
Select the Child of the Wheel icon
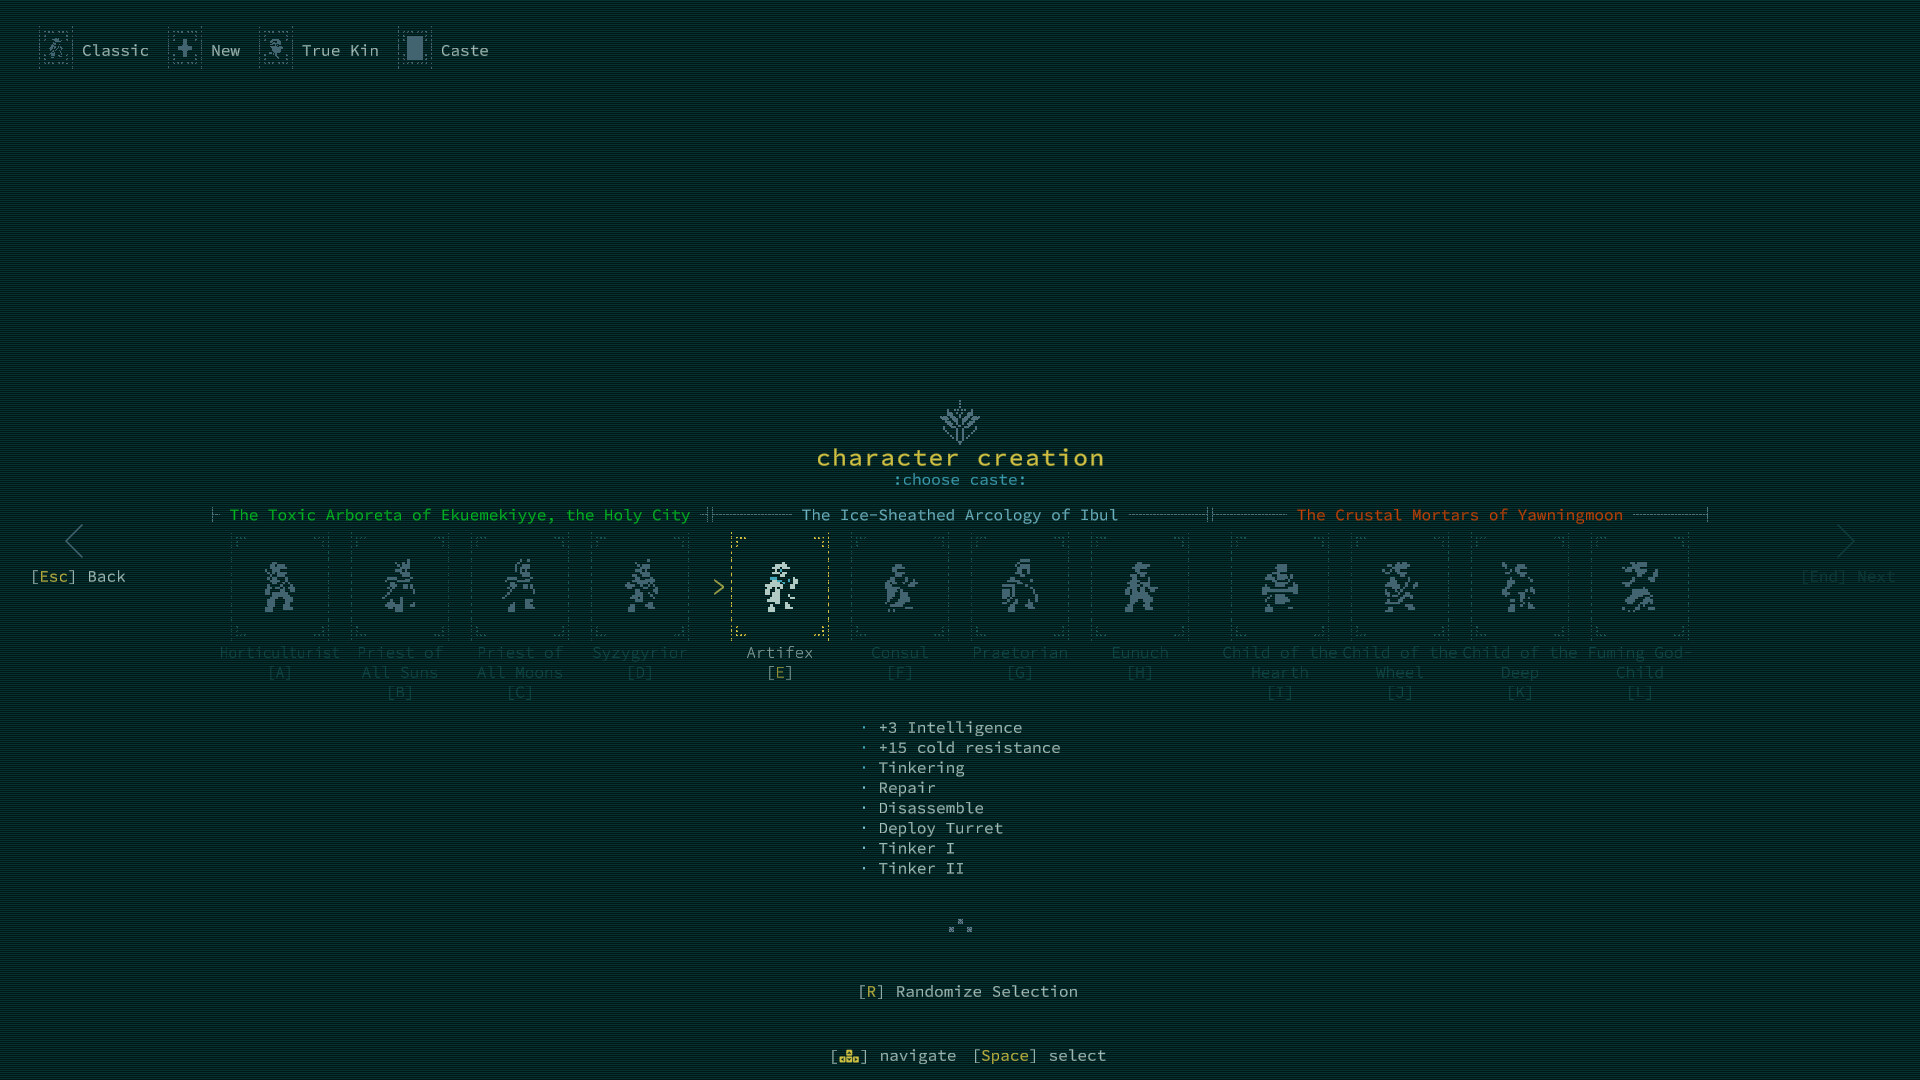pyautogui.click(x=1399, y=585)
